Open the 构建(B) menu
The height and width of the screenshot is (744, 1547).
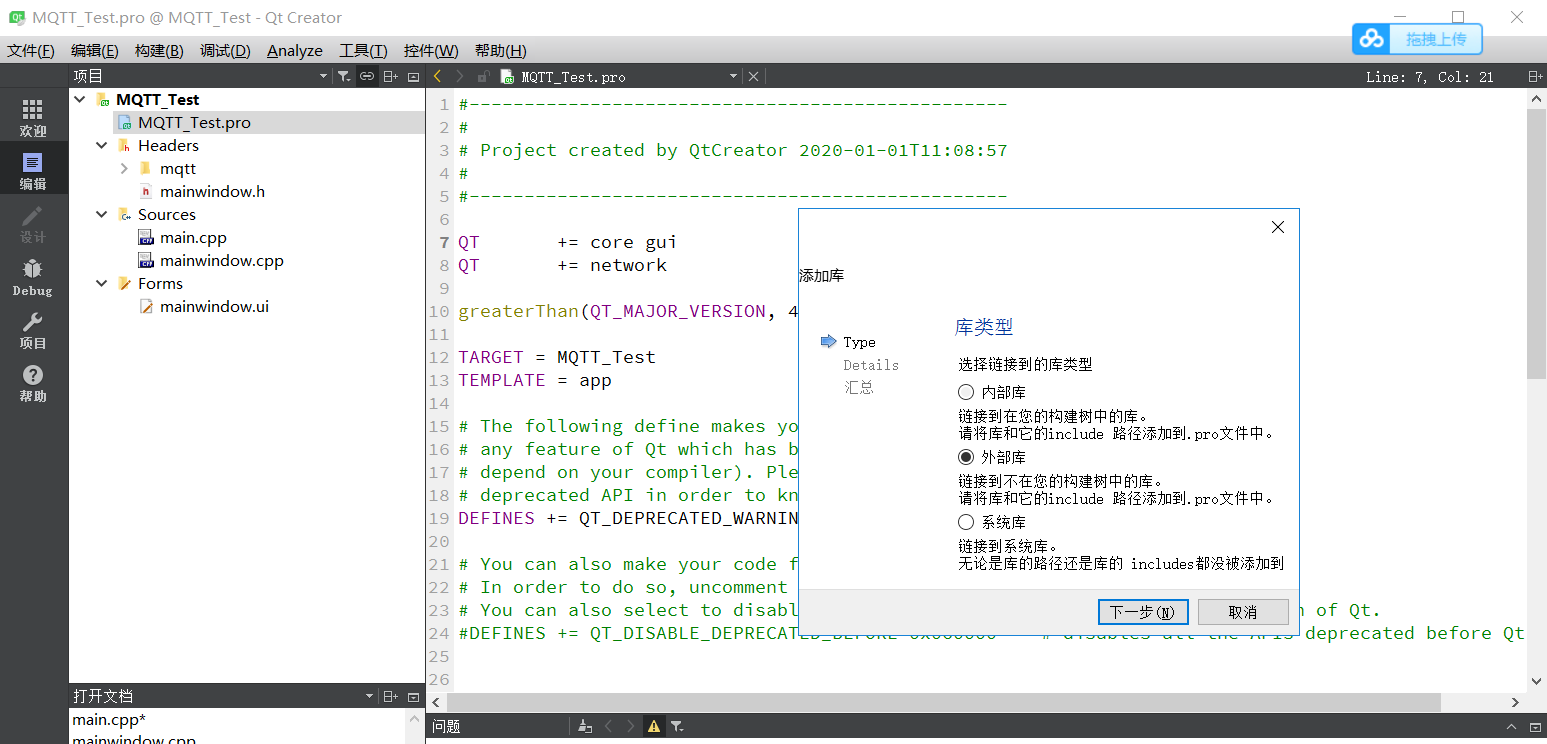158,50
